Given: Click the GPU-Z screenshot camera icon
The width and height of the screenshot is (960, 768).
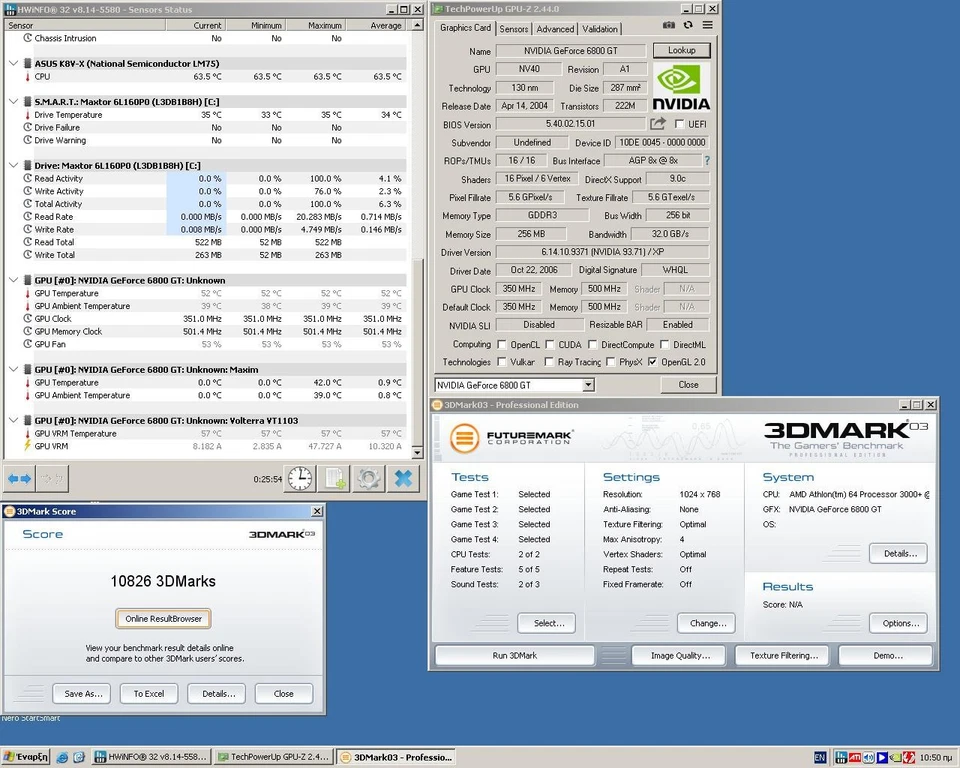Looking at the screenshot, I should pyautogui.click(x=669, y=25).
